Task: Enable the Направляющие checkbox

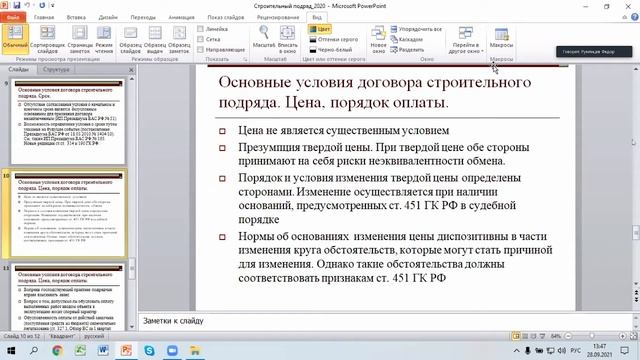Action: 200,49
